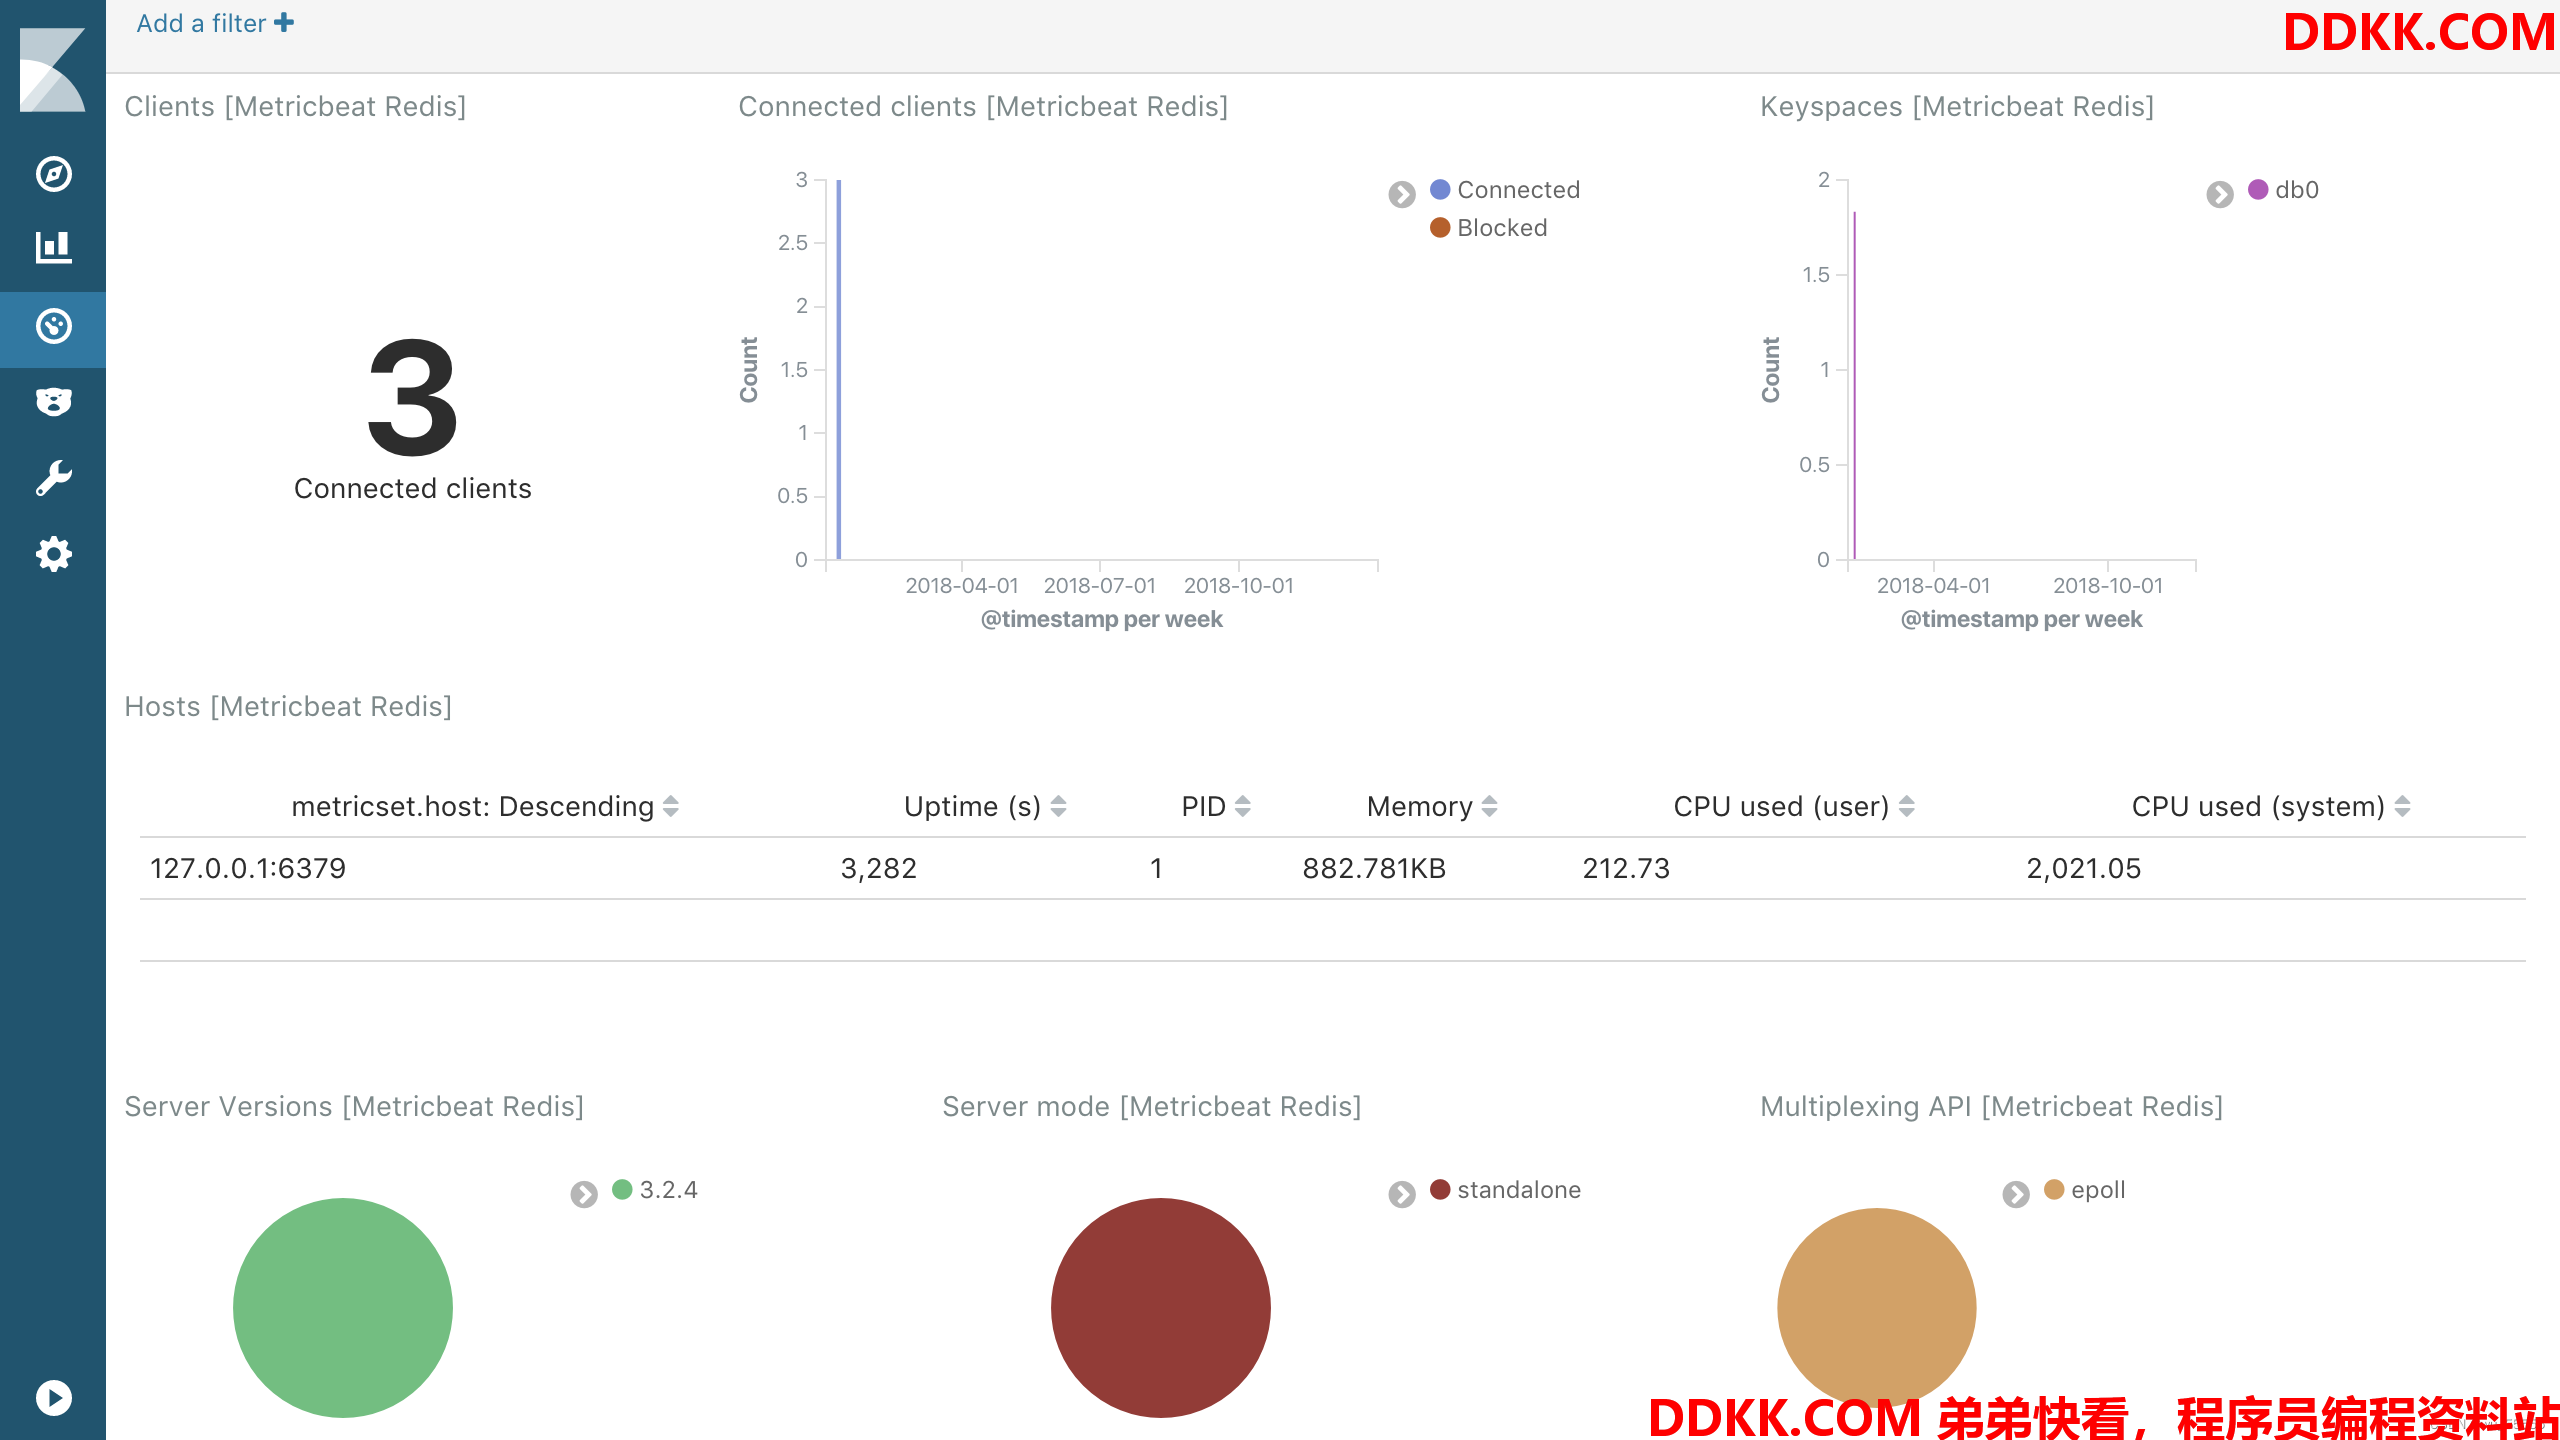The width and height of the screenshot is (2560, 1440).
Task: Click host cell 127.0.0.1:6379
Action: (x=248, y=868)
